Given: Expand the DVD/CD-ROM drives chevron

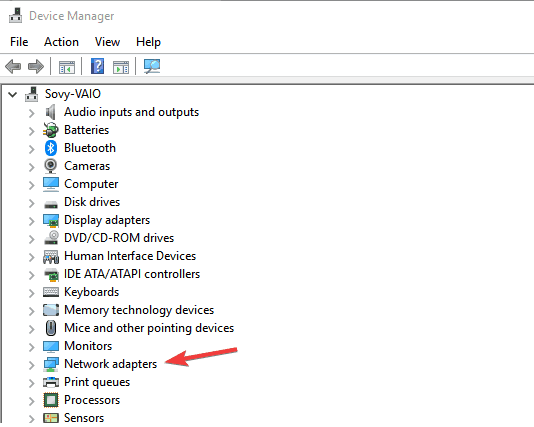Looking at the screenshot, I should click(x=31, y=239).
